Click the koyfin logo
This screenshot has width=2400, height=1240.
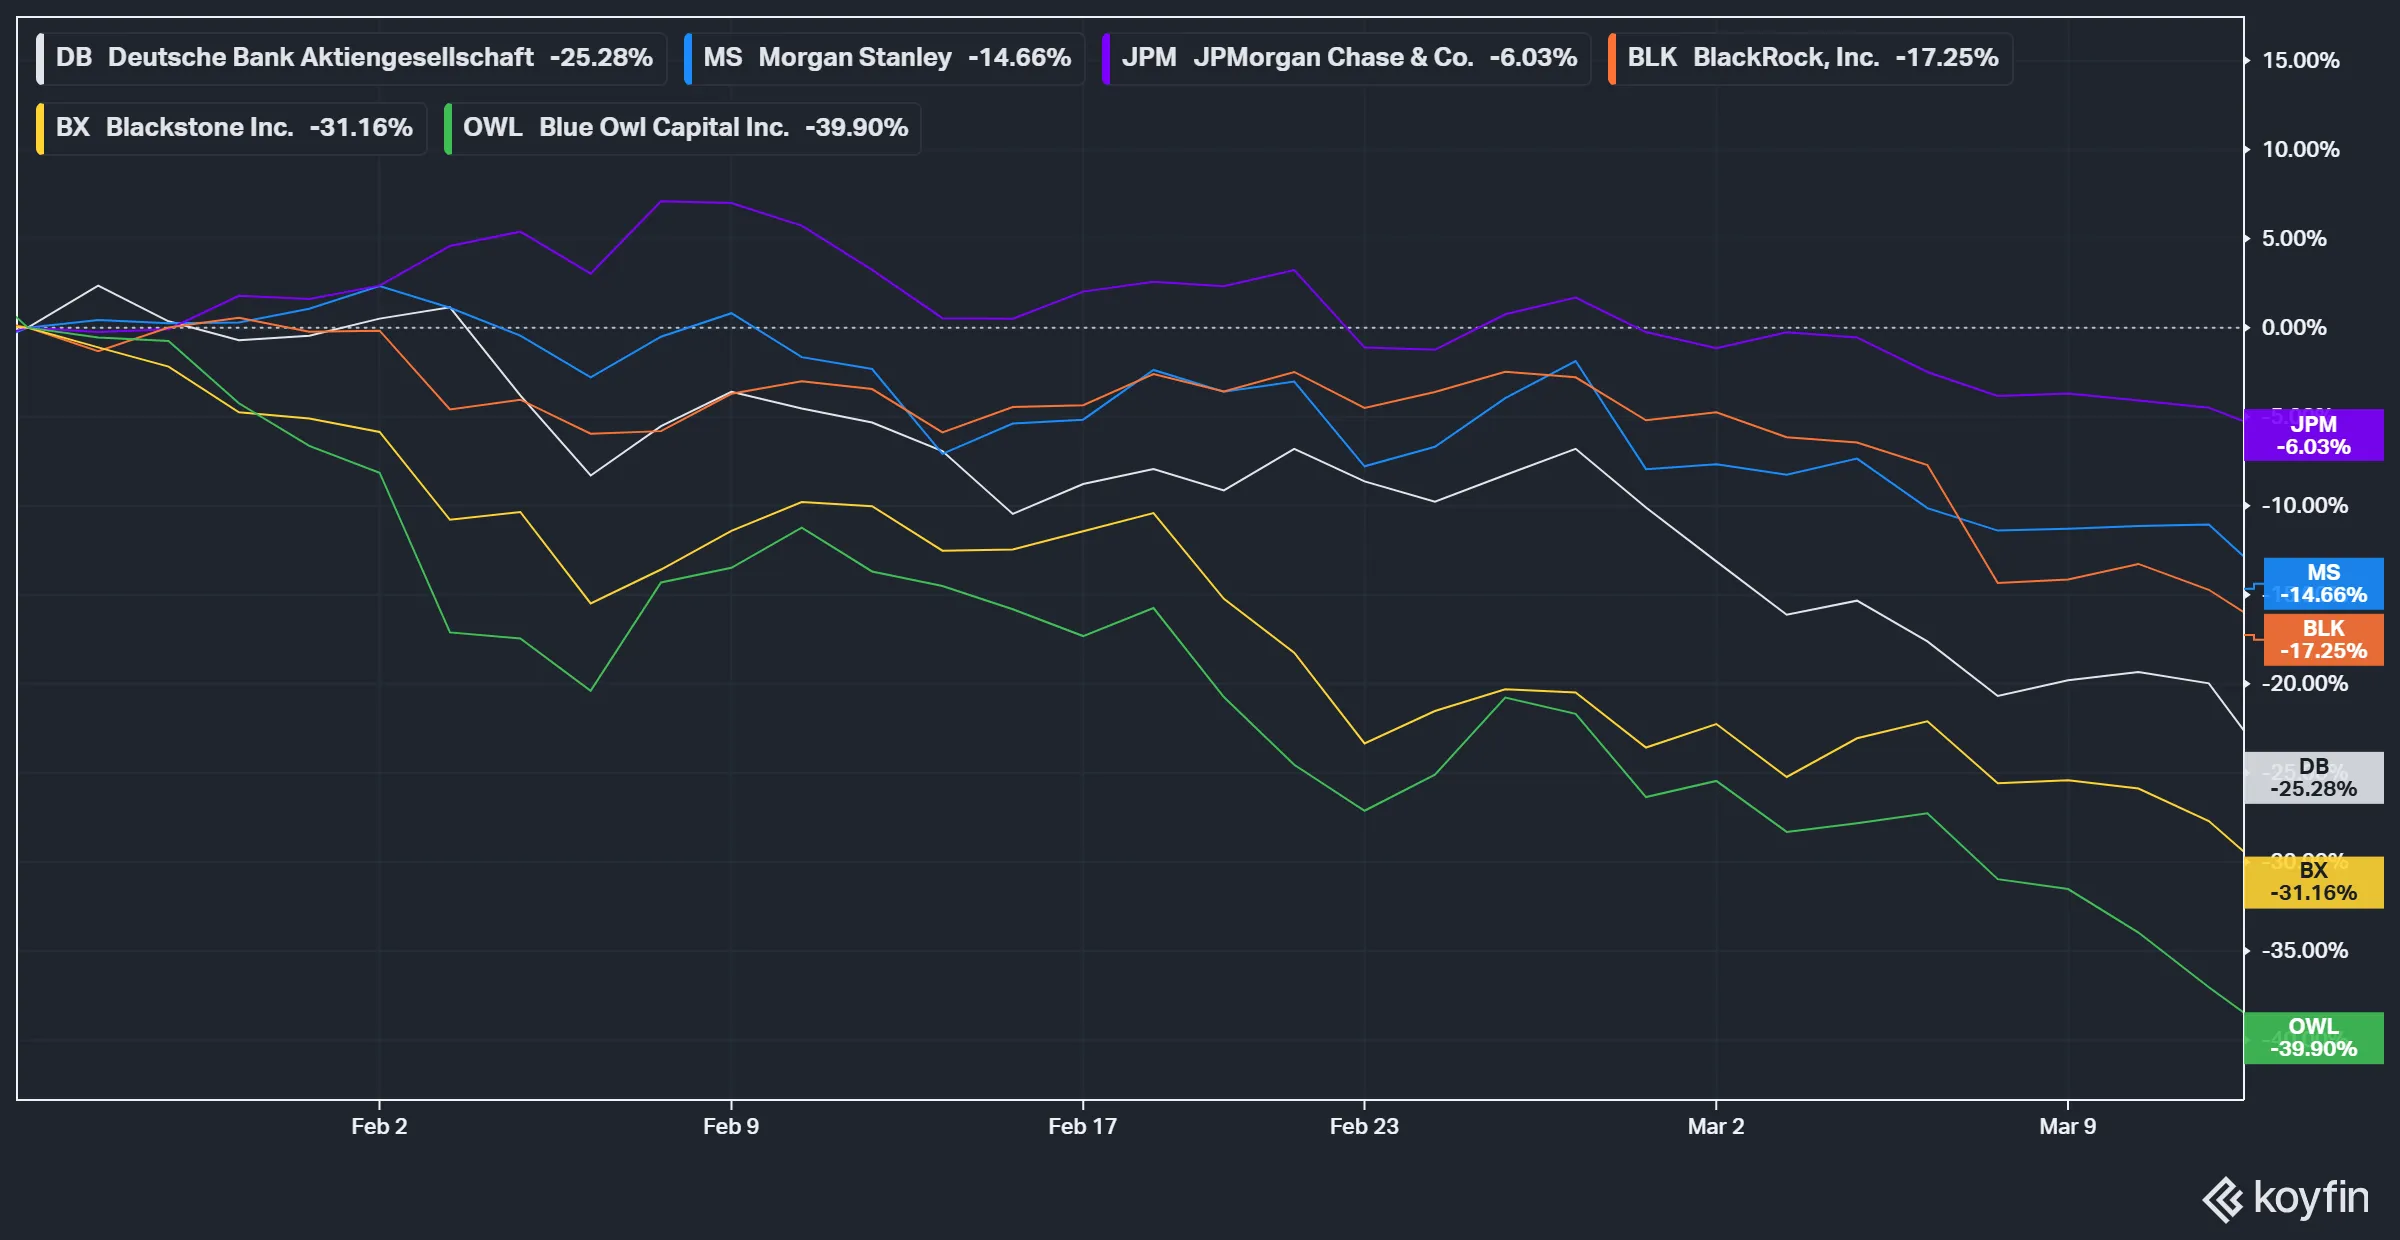pyautogui.click(x=2286, y=1198)
